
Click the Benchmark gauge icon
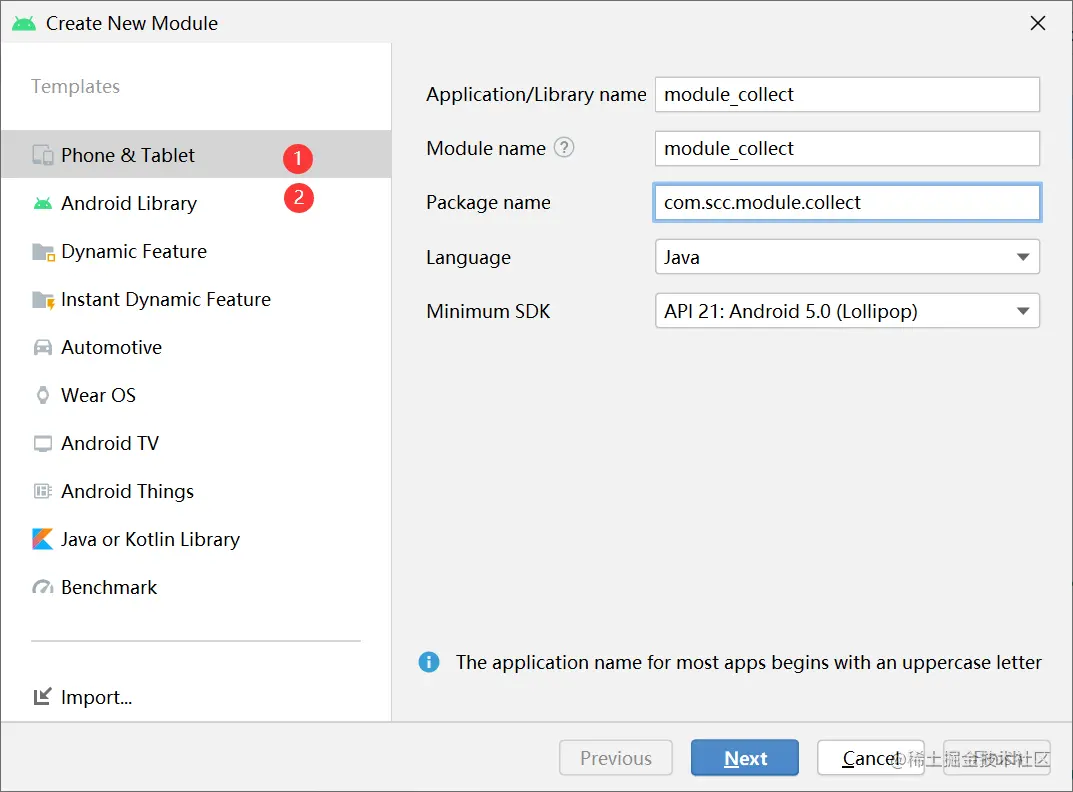42,587
